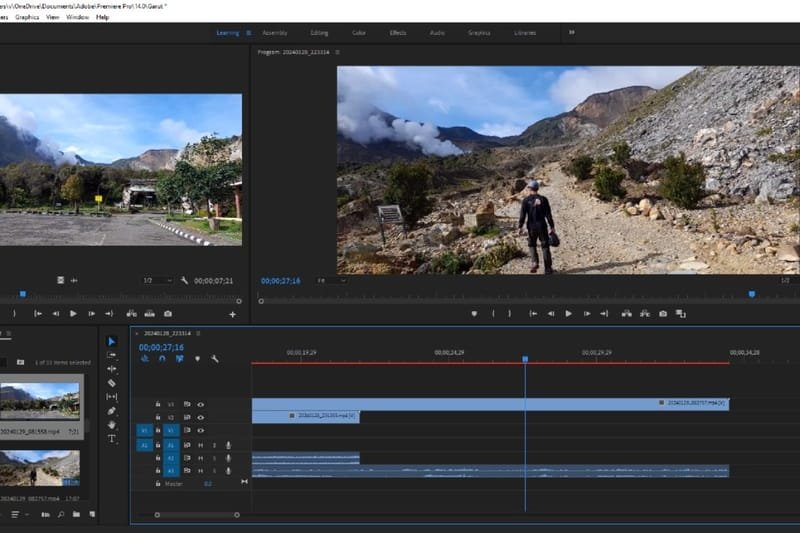The height and width of the screenshot is (533, 800).
Task: Play the Source monitor clip
Action: tap(73, 314)
